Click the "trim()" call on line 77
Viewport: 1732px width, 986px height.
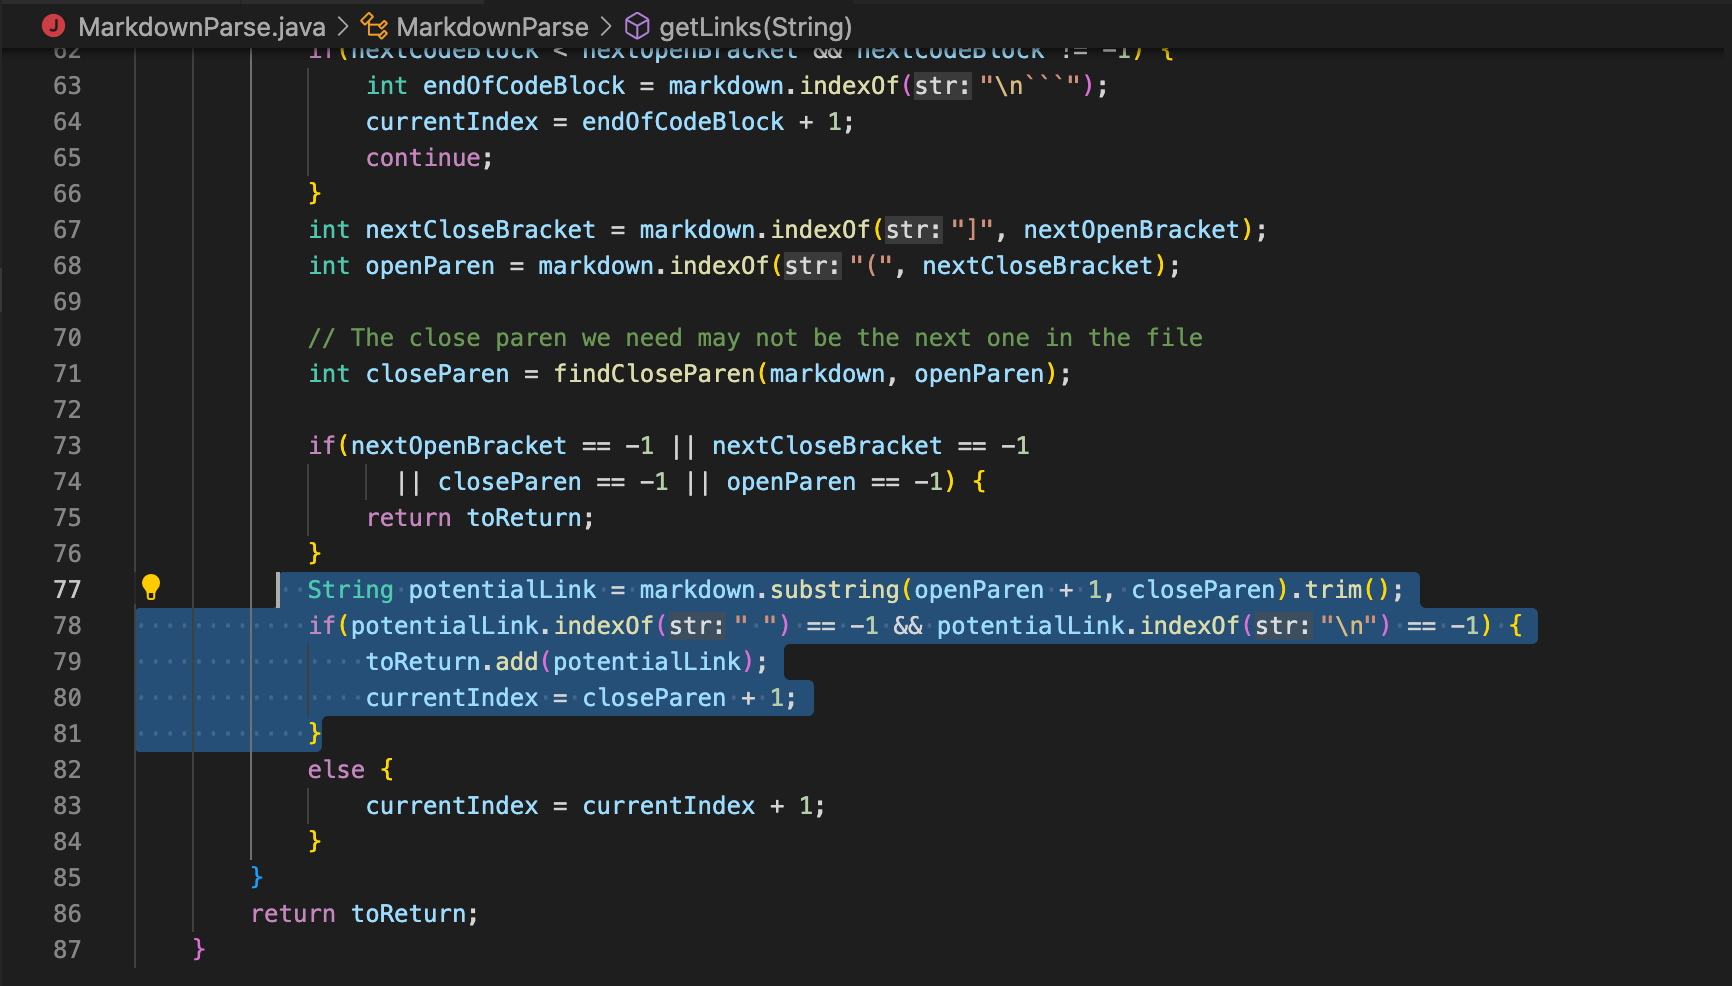(1347, 590)
